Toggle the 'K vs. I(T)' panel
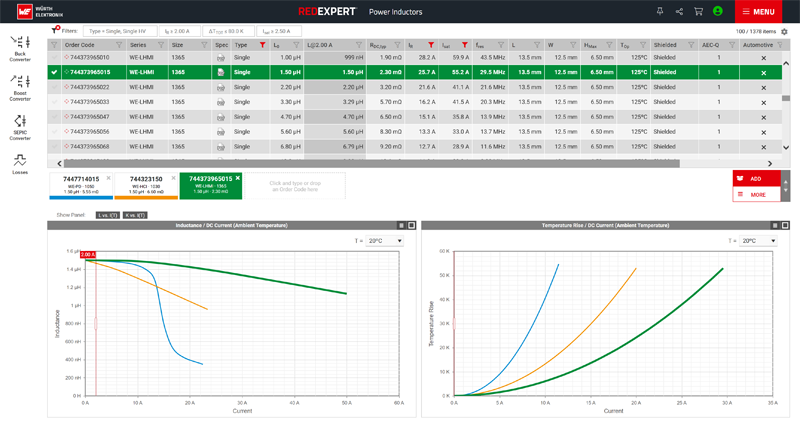The height and width of the screenshot is (423, 800). 136,215
